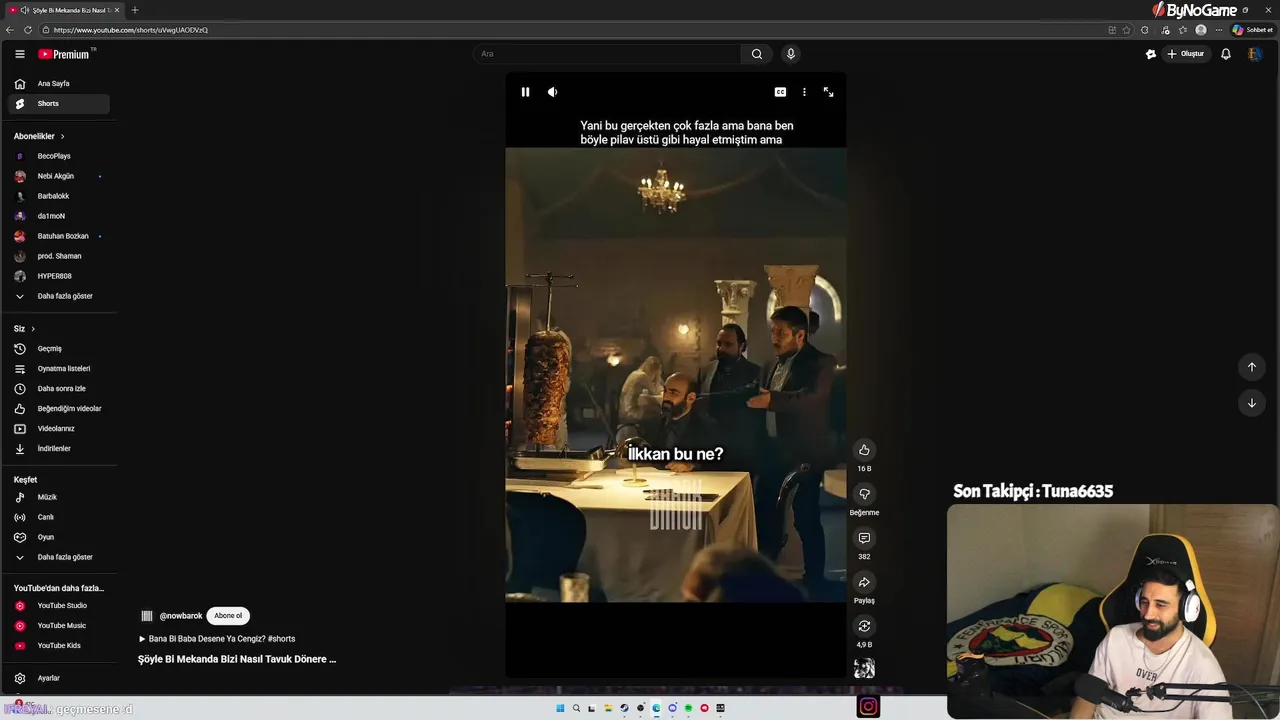Go to the next Short (down arrow)

[1251, 403]
